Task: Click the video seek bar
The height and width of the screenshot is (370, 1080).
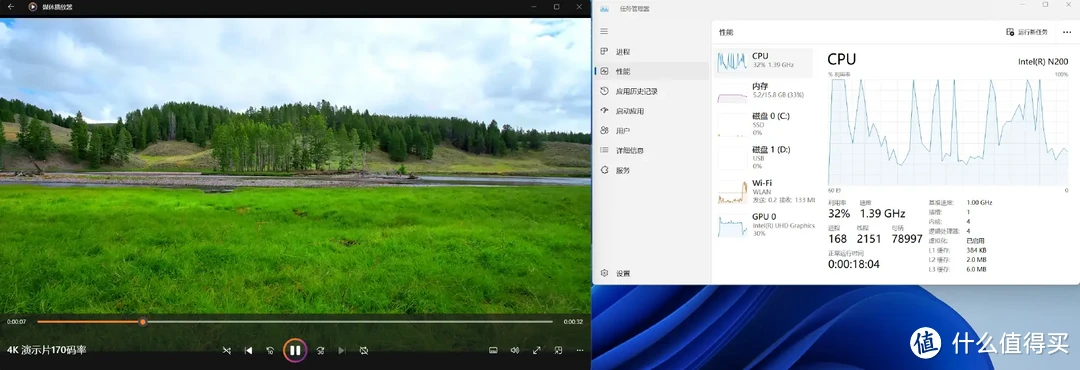Action: click(295, 322)
